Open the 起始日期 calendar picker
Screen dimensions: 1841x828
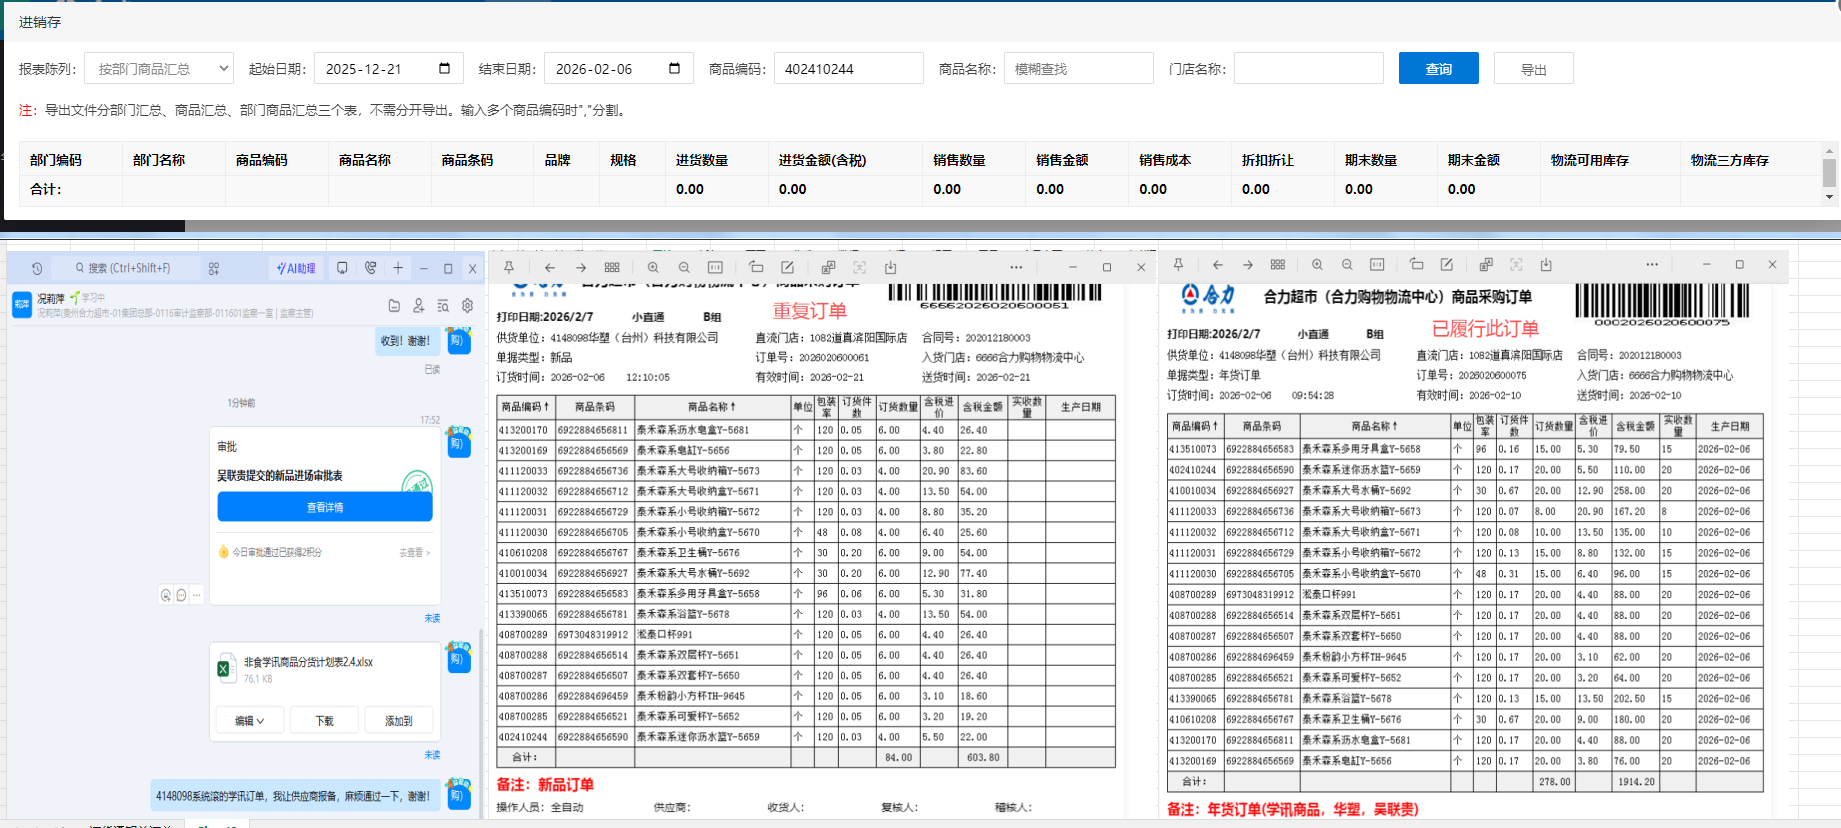tap(444, 69)
